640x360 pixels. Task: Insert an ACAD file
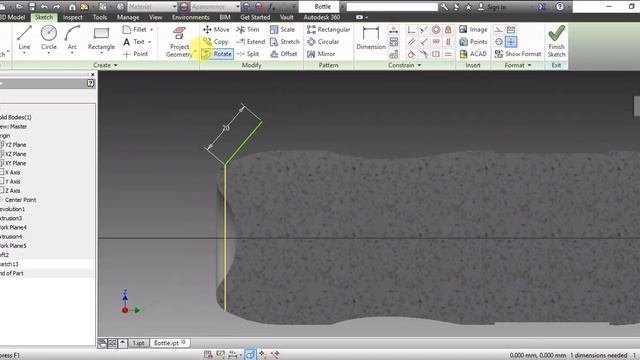point(473,54)
